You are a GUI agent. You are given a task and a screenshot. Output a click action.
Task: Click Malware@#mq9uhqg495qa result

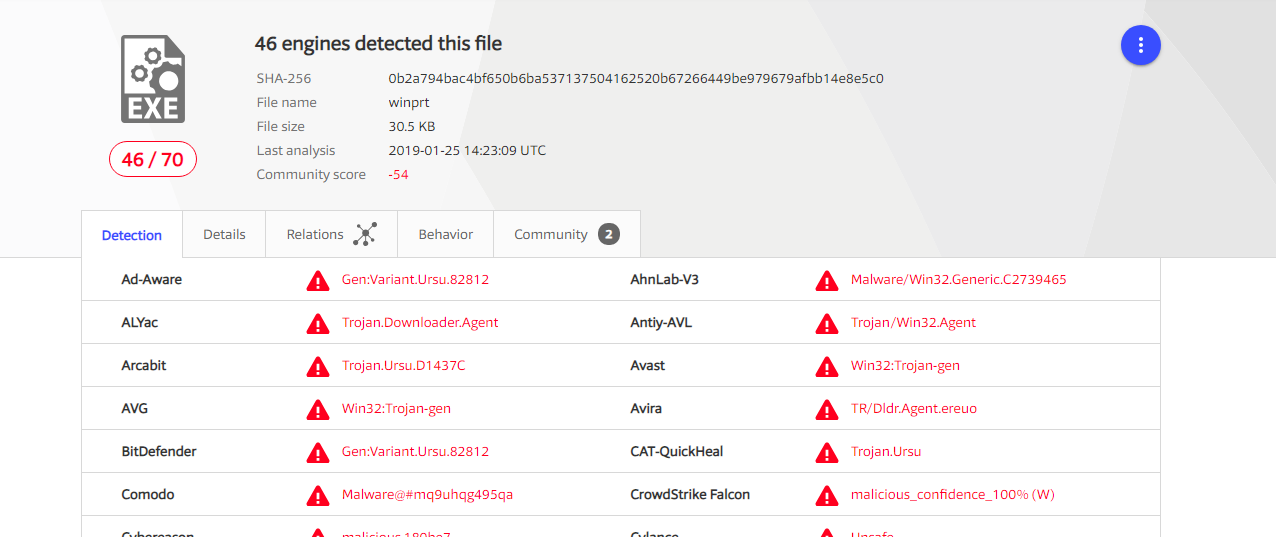click(427, 495)
